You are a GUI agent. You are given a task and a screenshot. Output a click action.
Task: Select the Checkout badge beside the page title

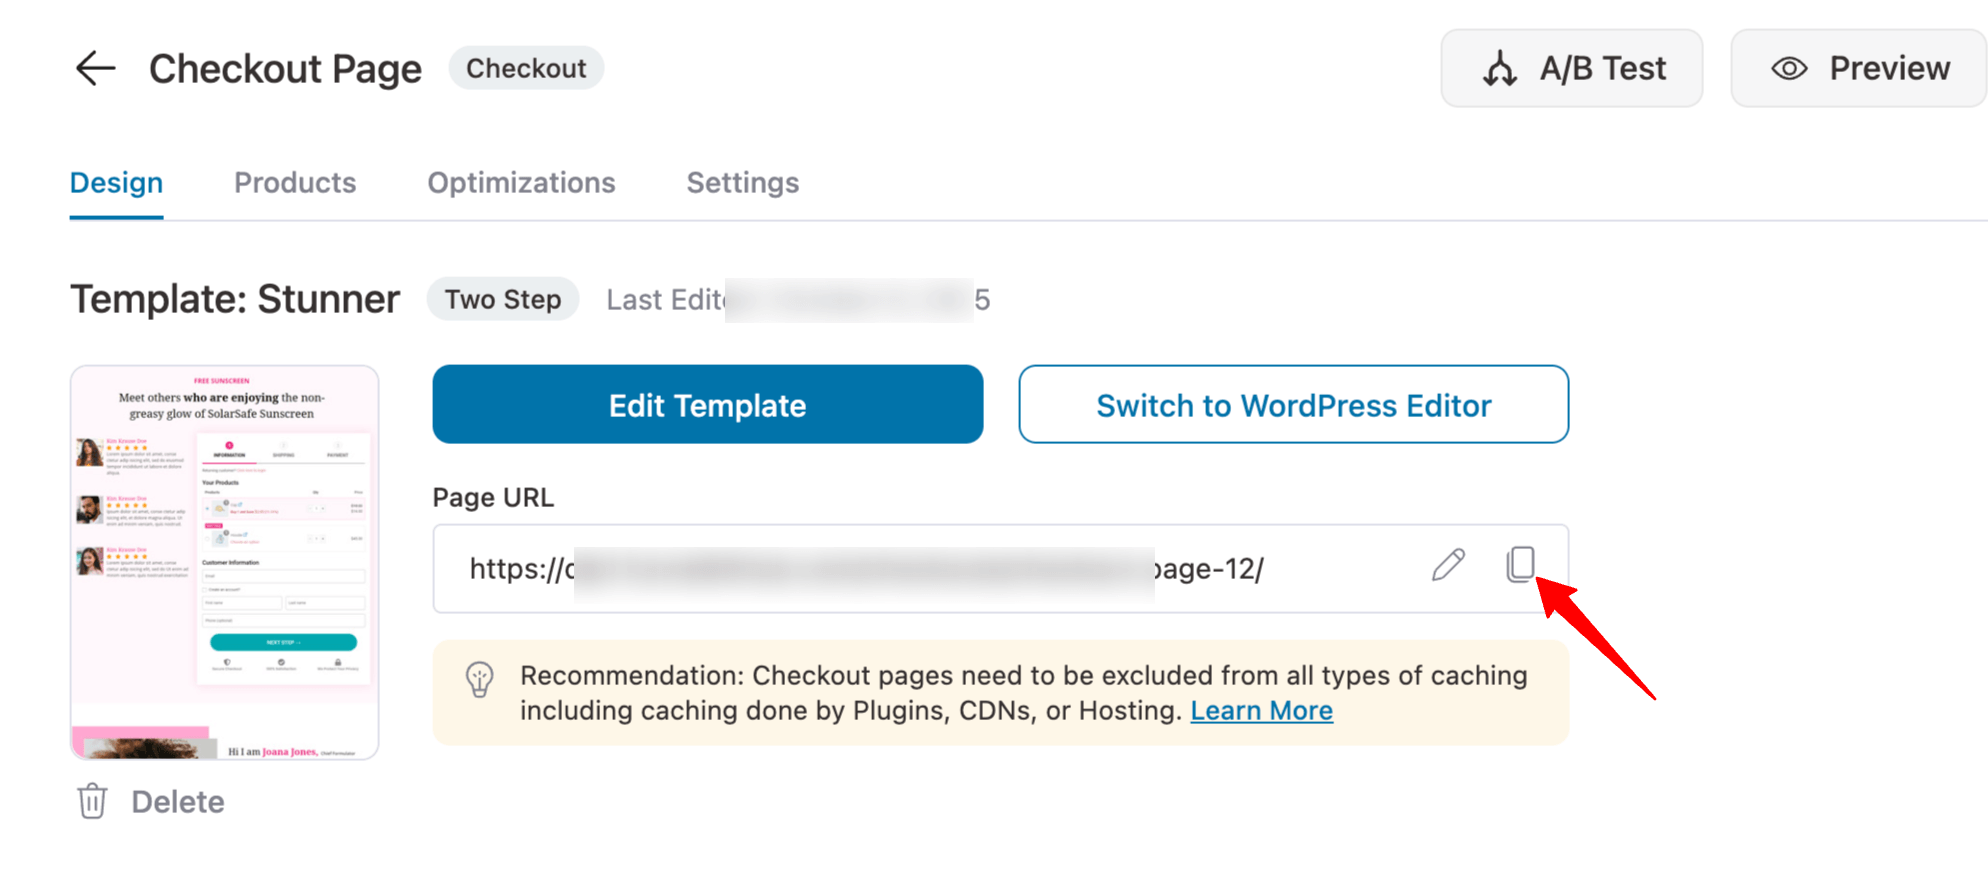[527, 68]
